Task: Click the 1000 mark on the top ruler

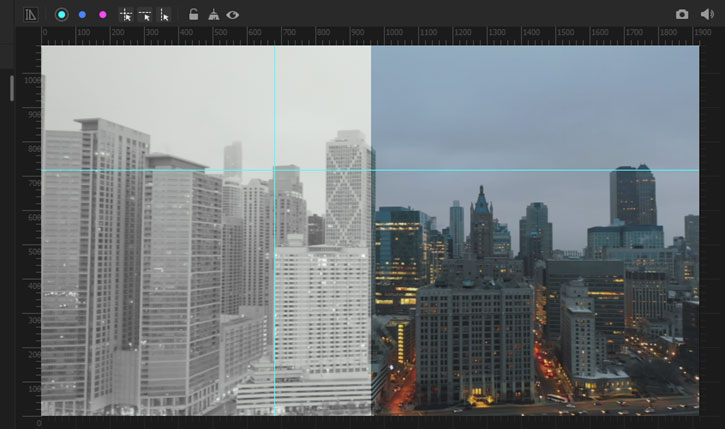Action: pos(392,34)
